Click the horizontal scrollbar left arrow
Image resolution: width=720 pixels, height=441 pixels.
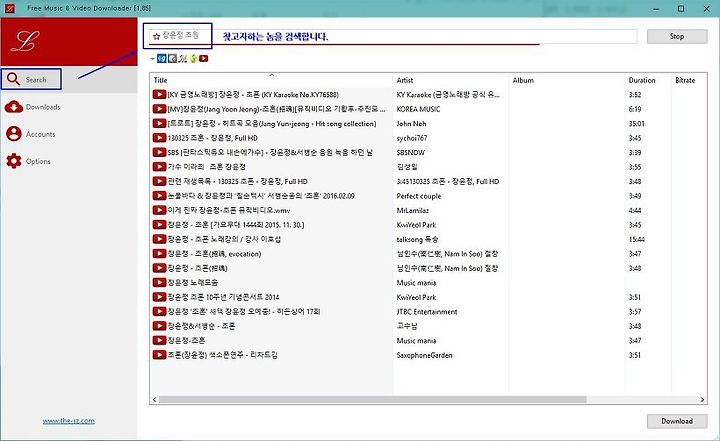point(154,399)
